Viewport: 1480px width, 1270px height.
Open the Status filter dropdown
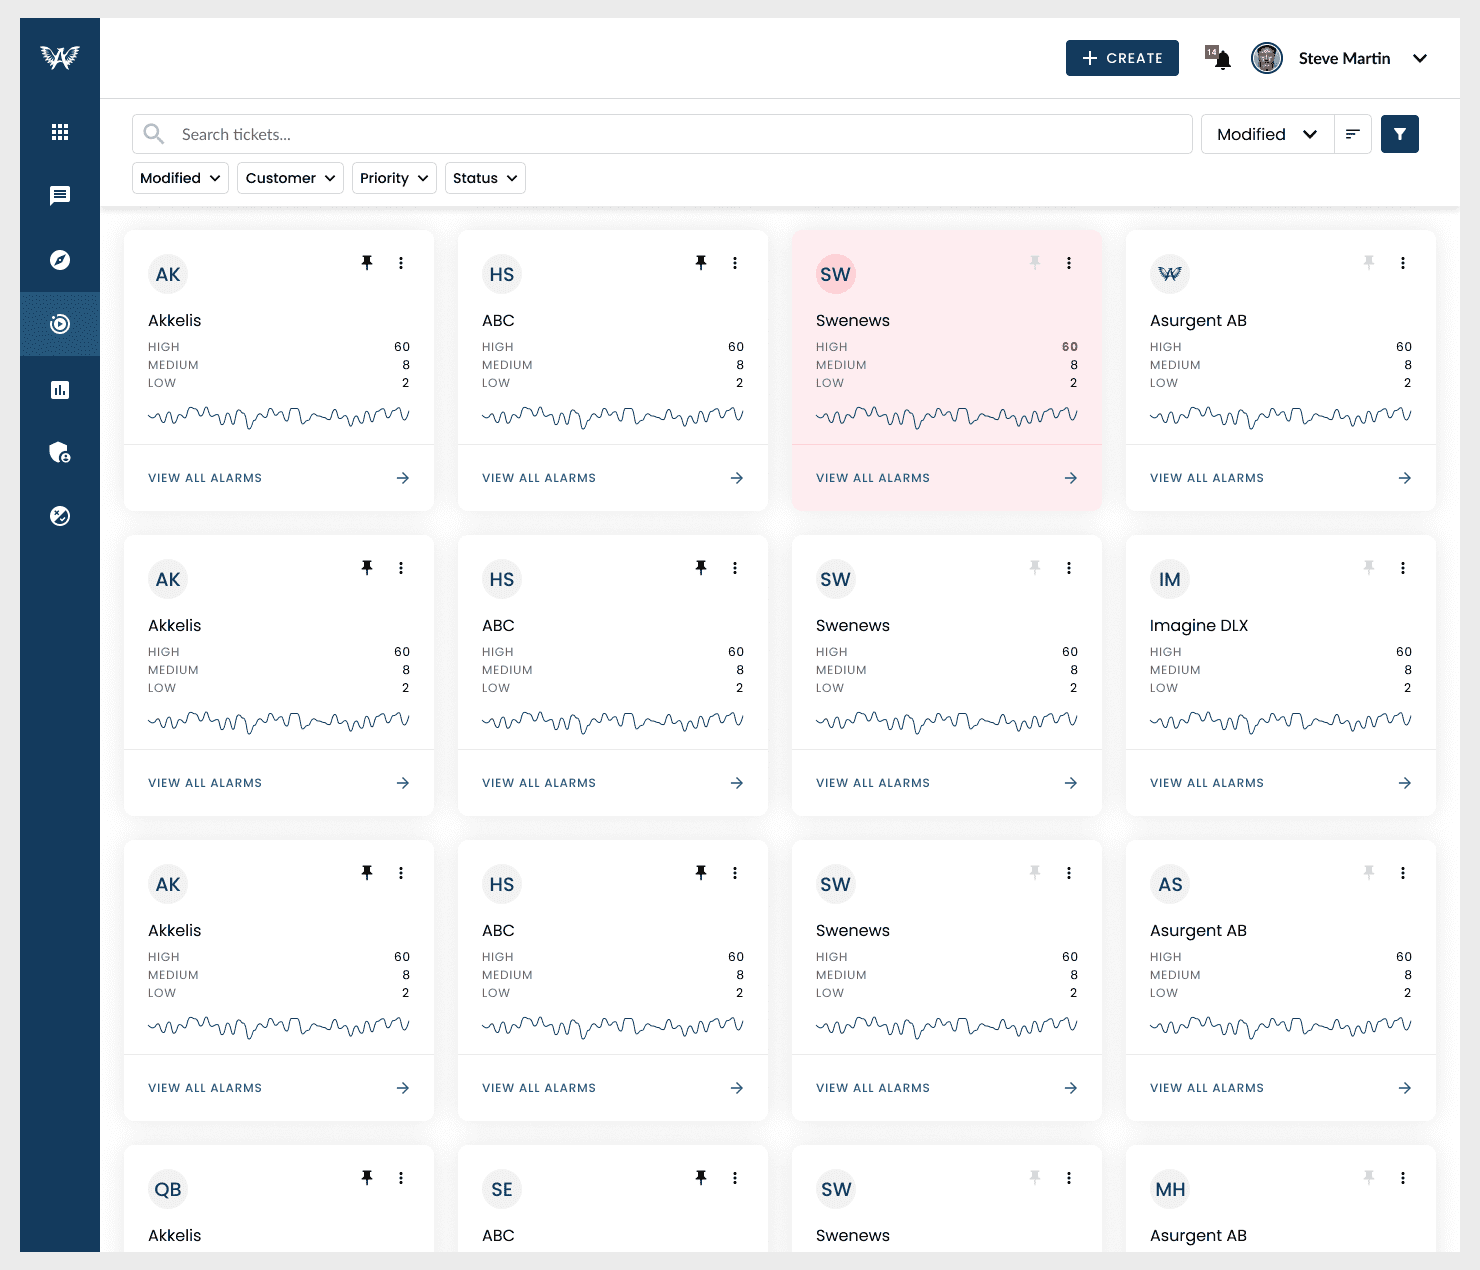tap(485, 178)
